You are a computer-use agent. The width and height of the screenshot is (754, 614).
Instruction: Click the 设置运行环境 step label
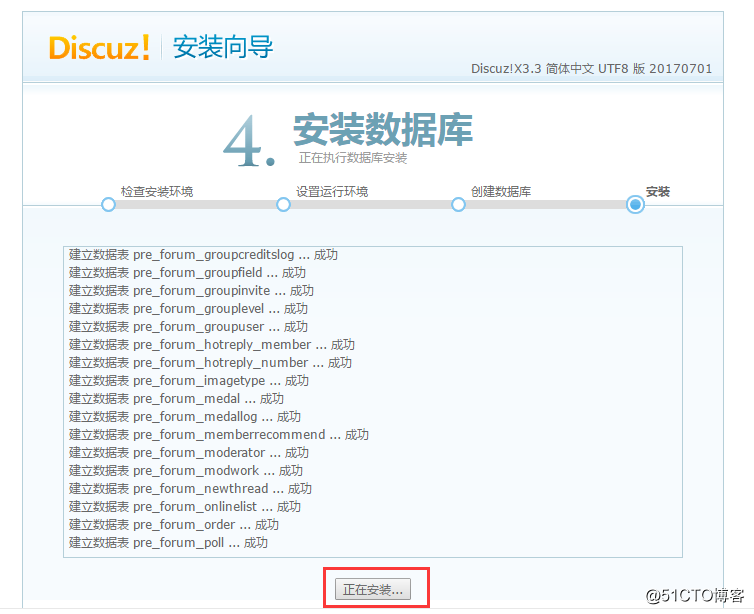pyautogui.click(x=332, y=191)
